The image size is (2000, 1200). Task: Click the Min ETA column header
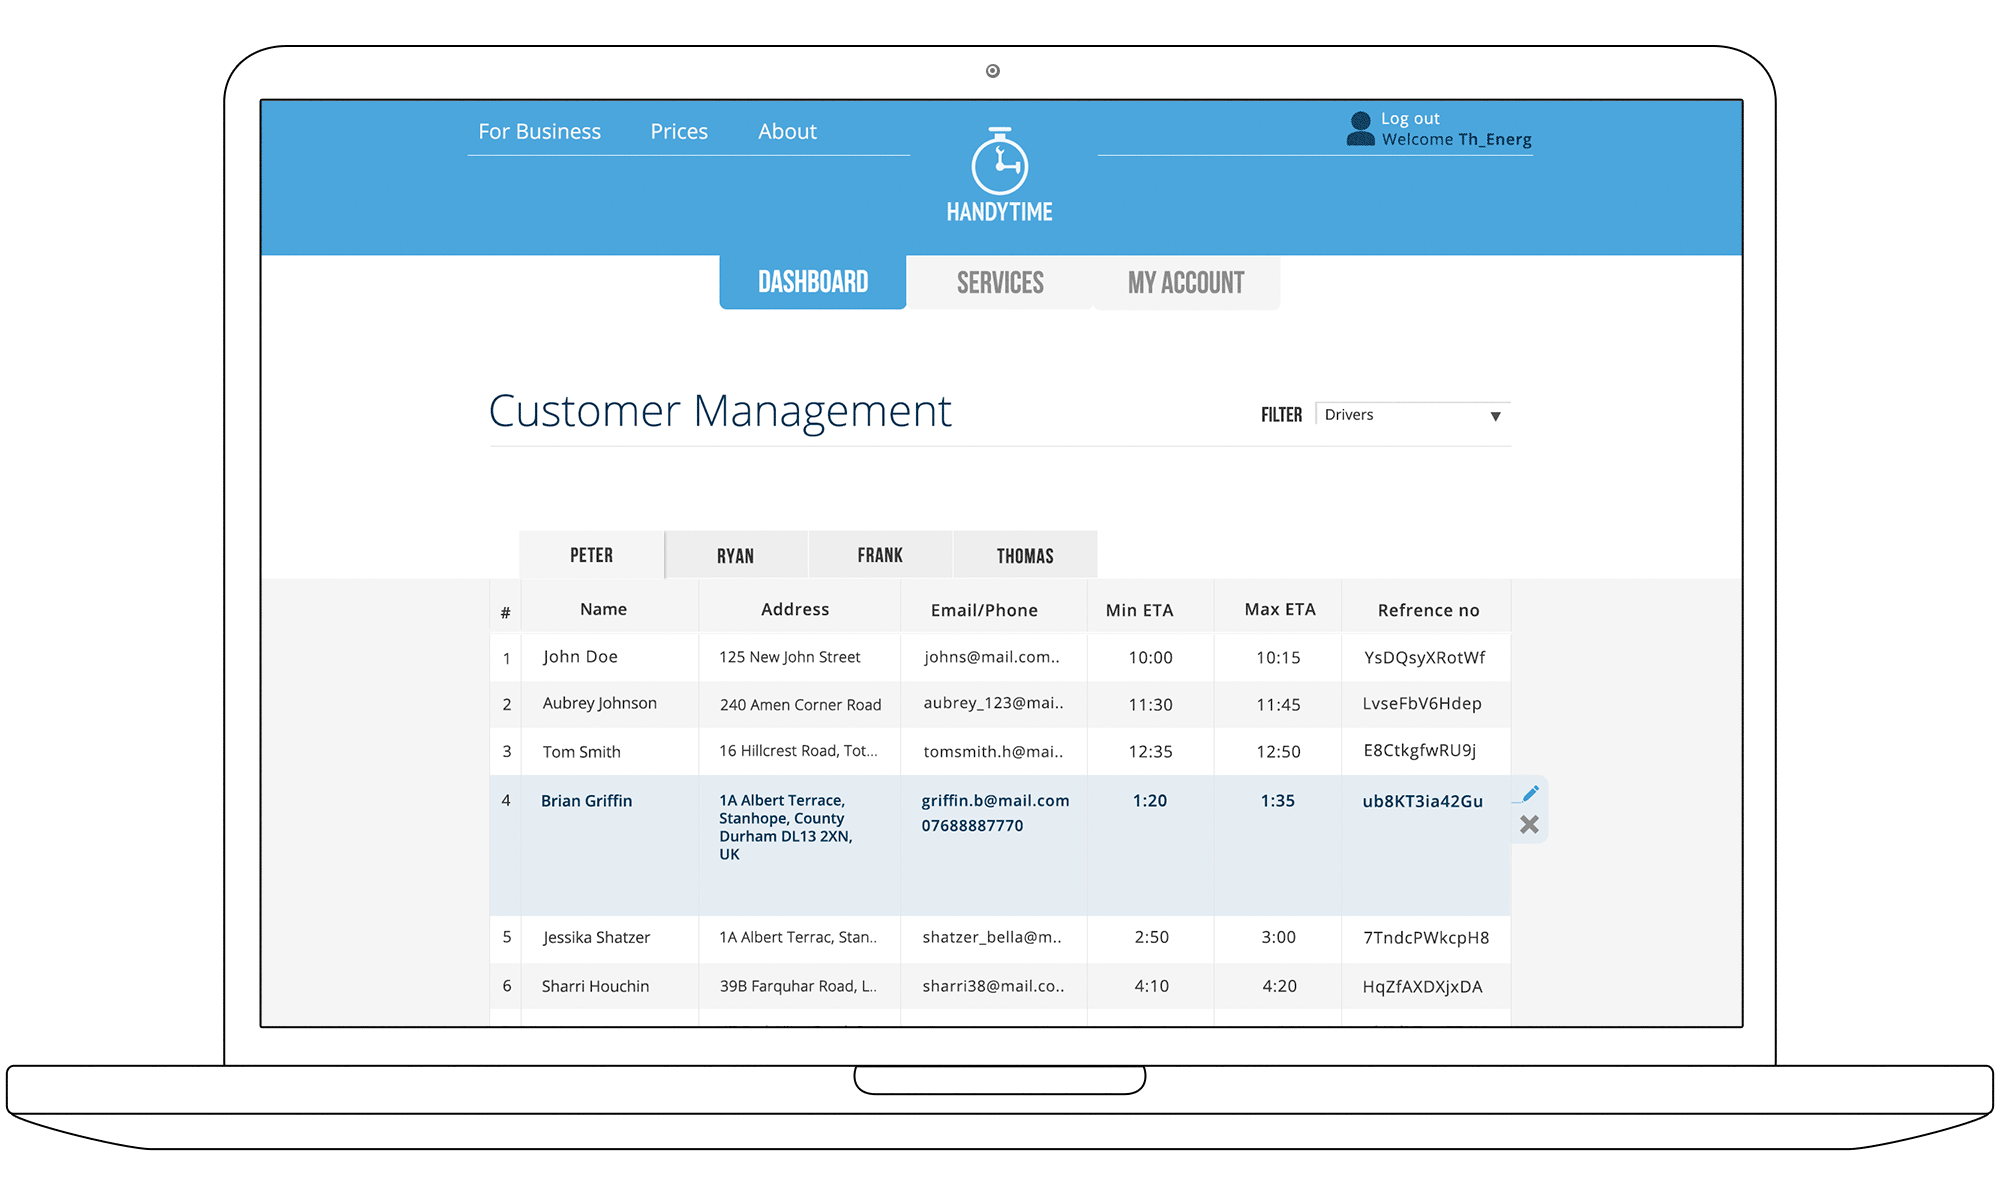1139,610
